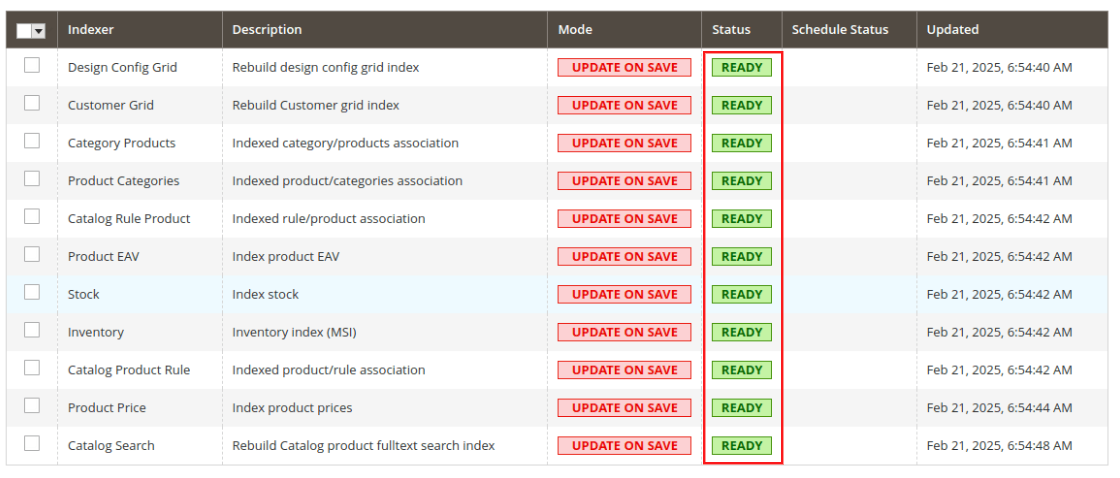1120x478 pixels.
Task: Select the Product Categories row checkbox
Action: tap(31, 179)
